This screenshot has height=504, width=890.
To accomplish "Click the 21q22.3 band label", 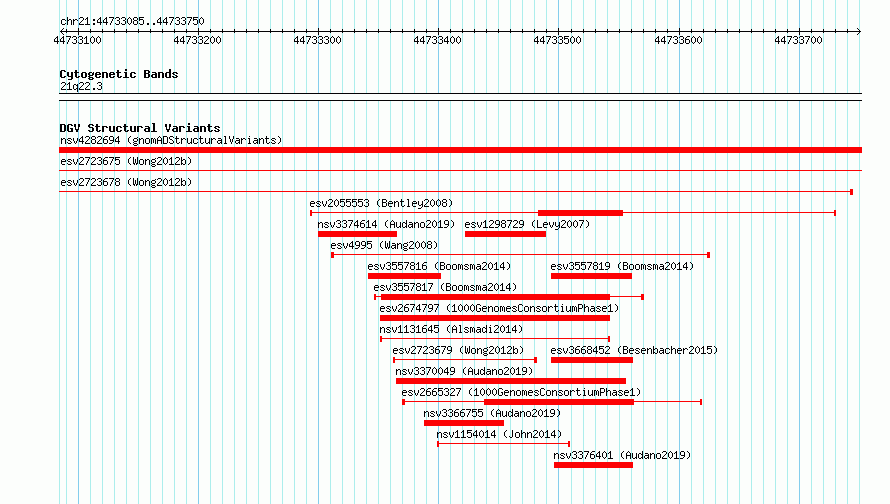I will pos(81,86).
